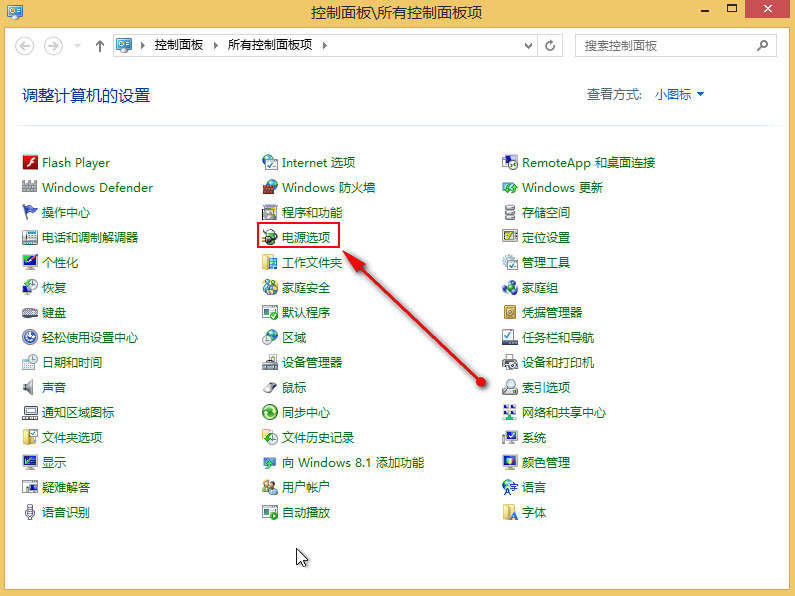
Task: Expand arrow before 控制面板 breadcrumb
Action: [143, 46]
